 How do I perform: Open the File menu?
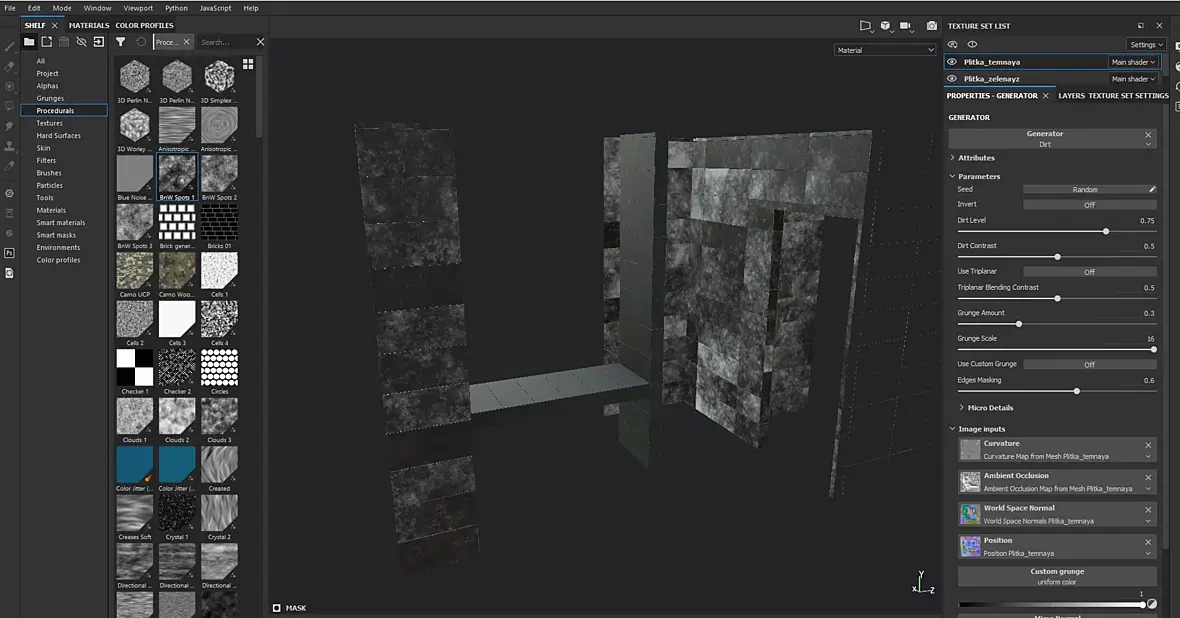click(x=10, y=8)
